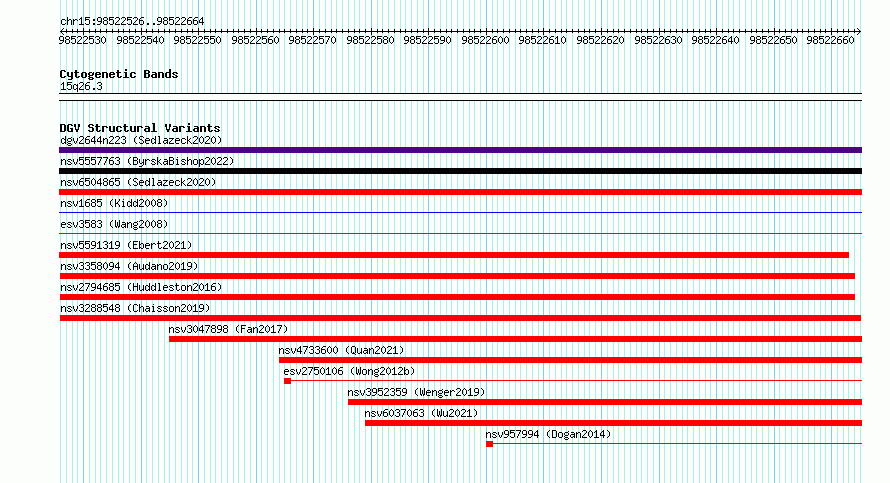Click ruler position 98522540

click(x=140, y=40)
